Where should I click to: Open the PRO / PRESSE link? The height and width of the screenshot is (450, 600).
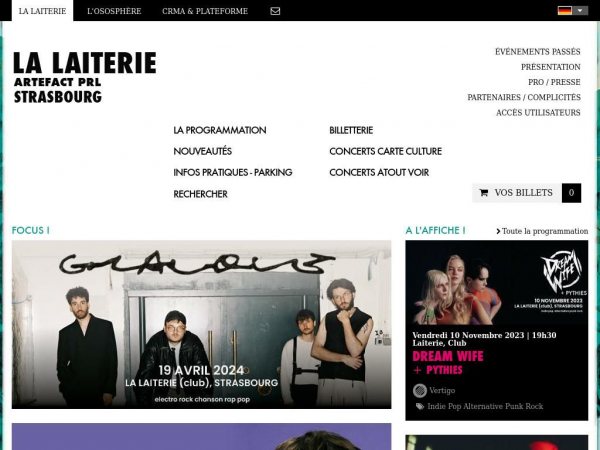click(x=554, y=82)
